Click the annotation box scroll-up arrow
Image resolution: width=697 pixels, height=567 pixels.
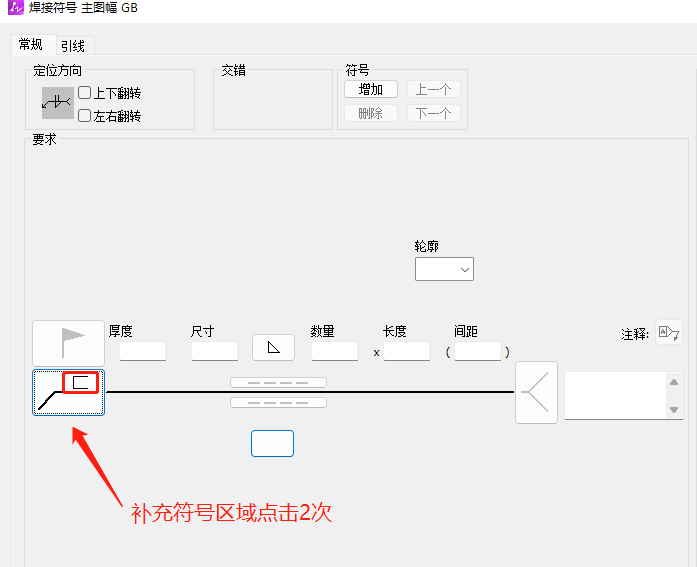(x=674, y=382)
